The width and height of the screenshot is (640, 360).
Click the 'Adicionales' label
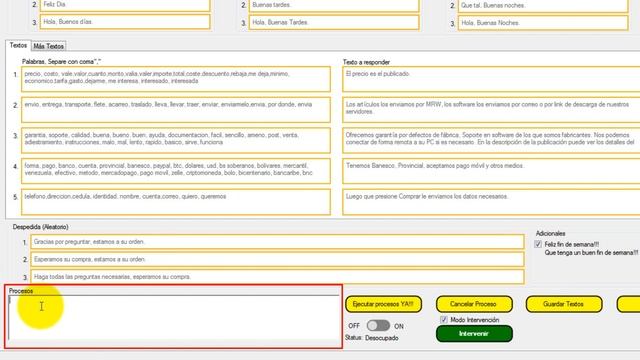(x=550, y=233)
